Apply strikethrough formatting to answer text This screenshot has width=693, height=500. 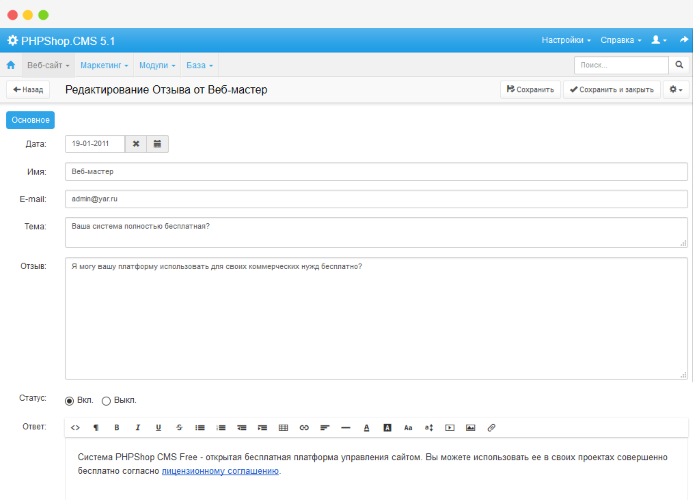coord(179,427)
